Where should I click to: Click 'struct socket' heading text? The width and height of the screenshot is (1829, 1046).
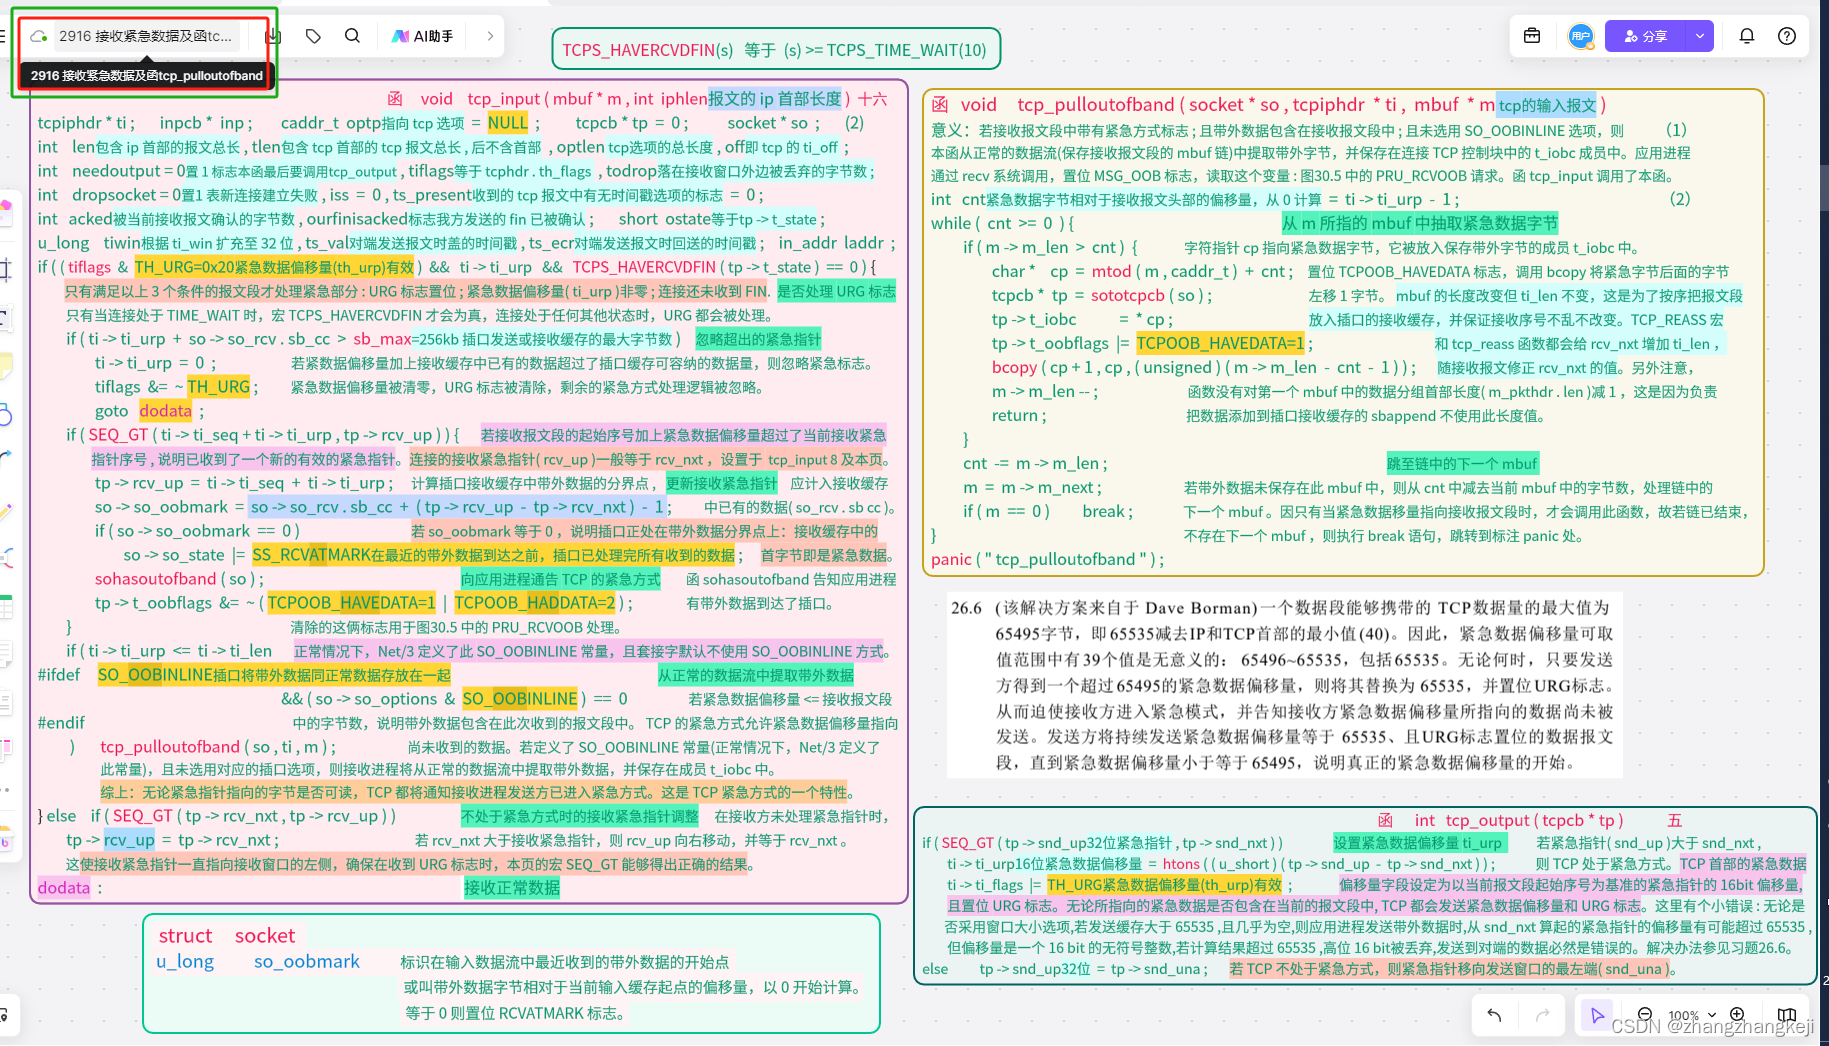(227, 936)
